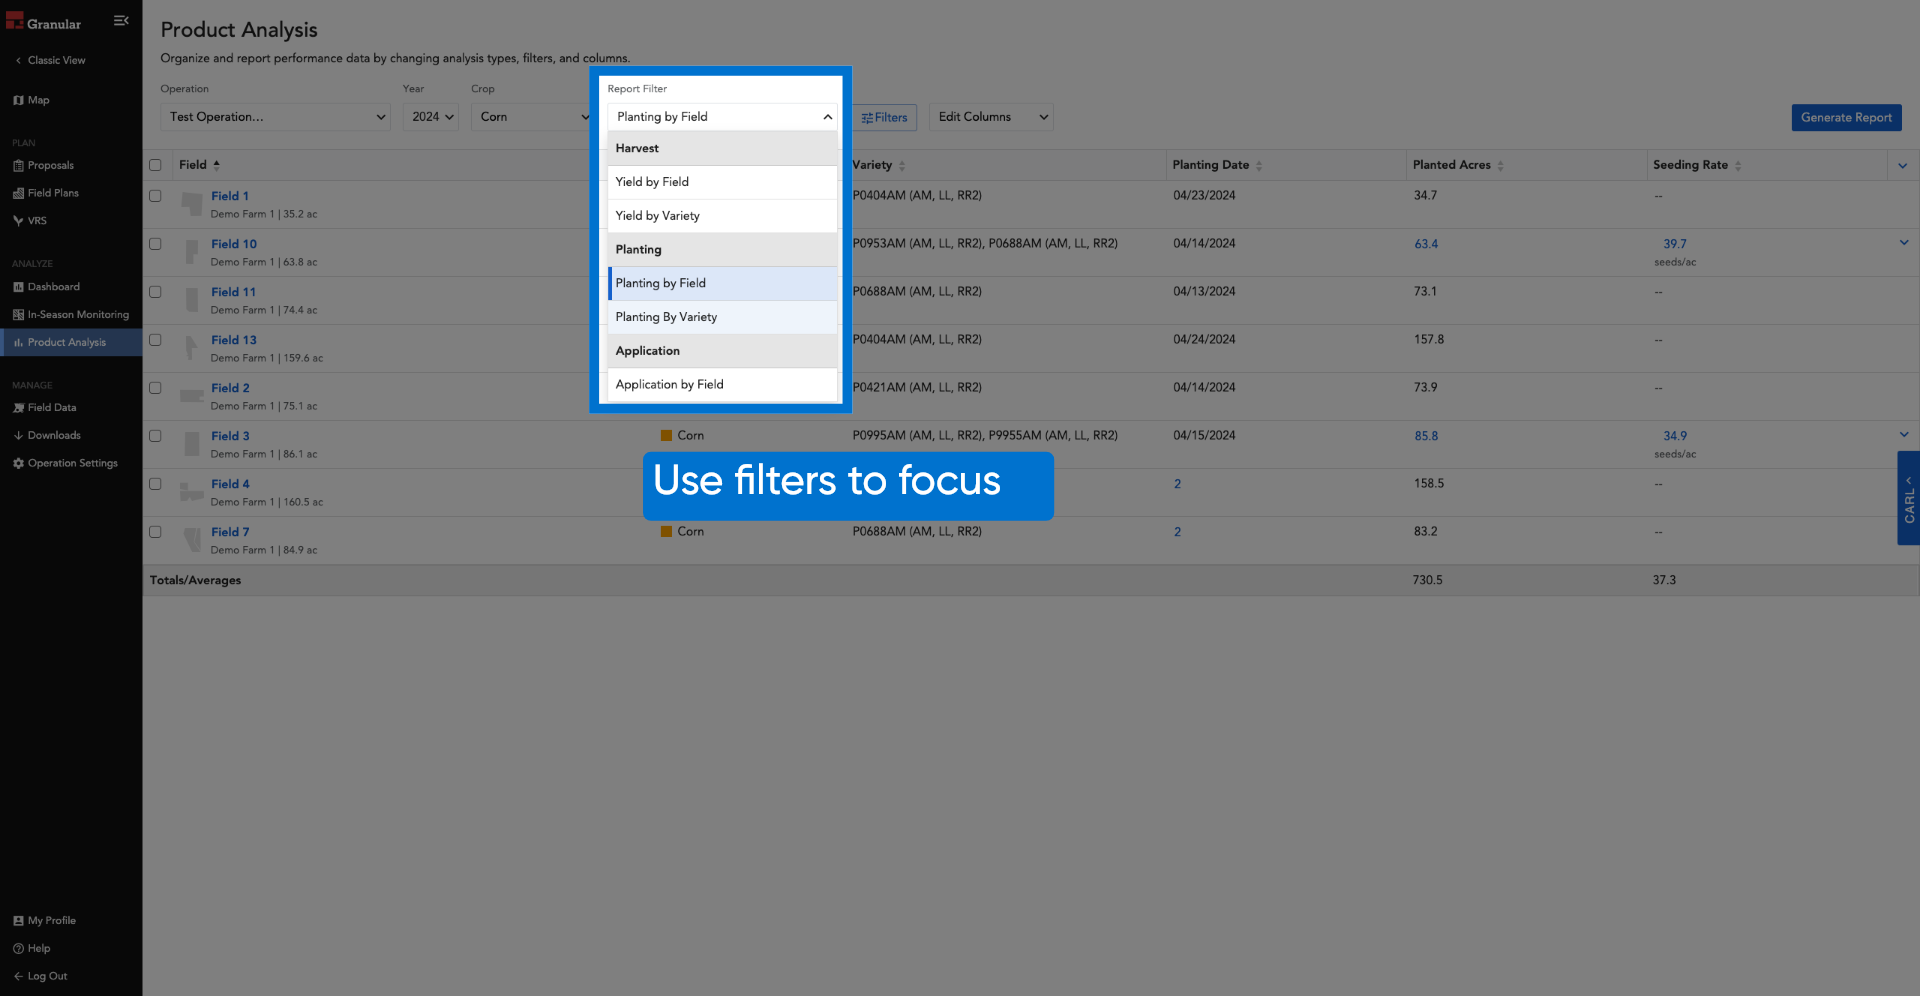Open the Field 7 link
Screen dimensions: 1920x996
tap(230, 532)
